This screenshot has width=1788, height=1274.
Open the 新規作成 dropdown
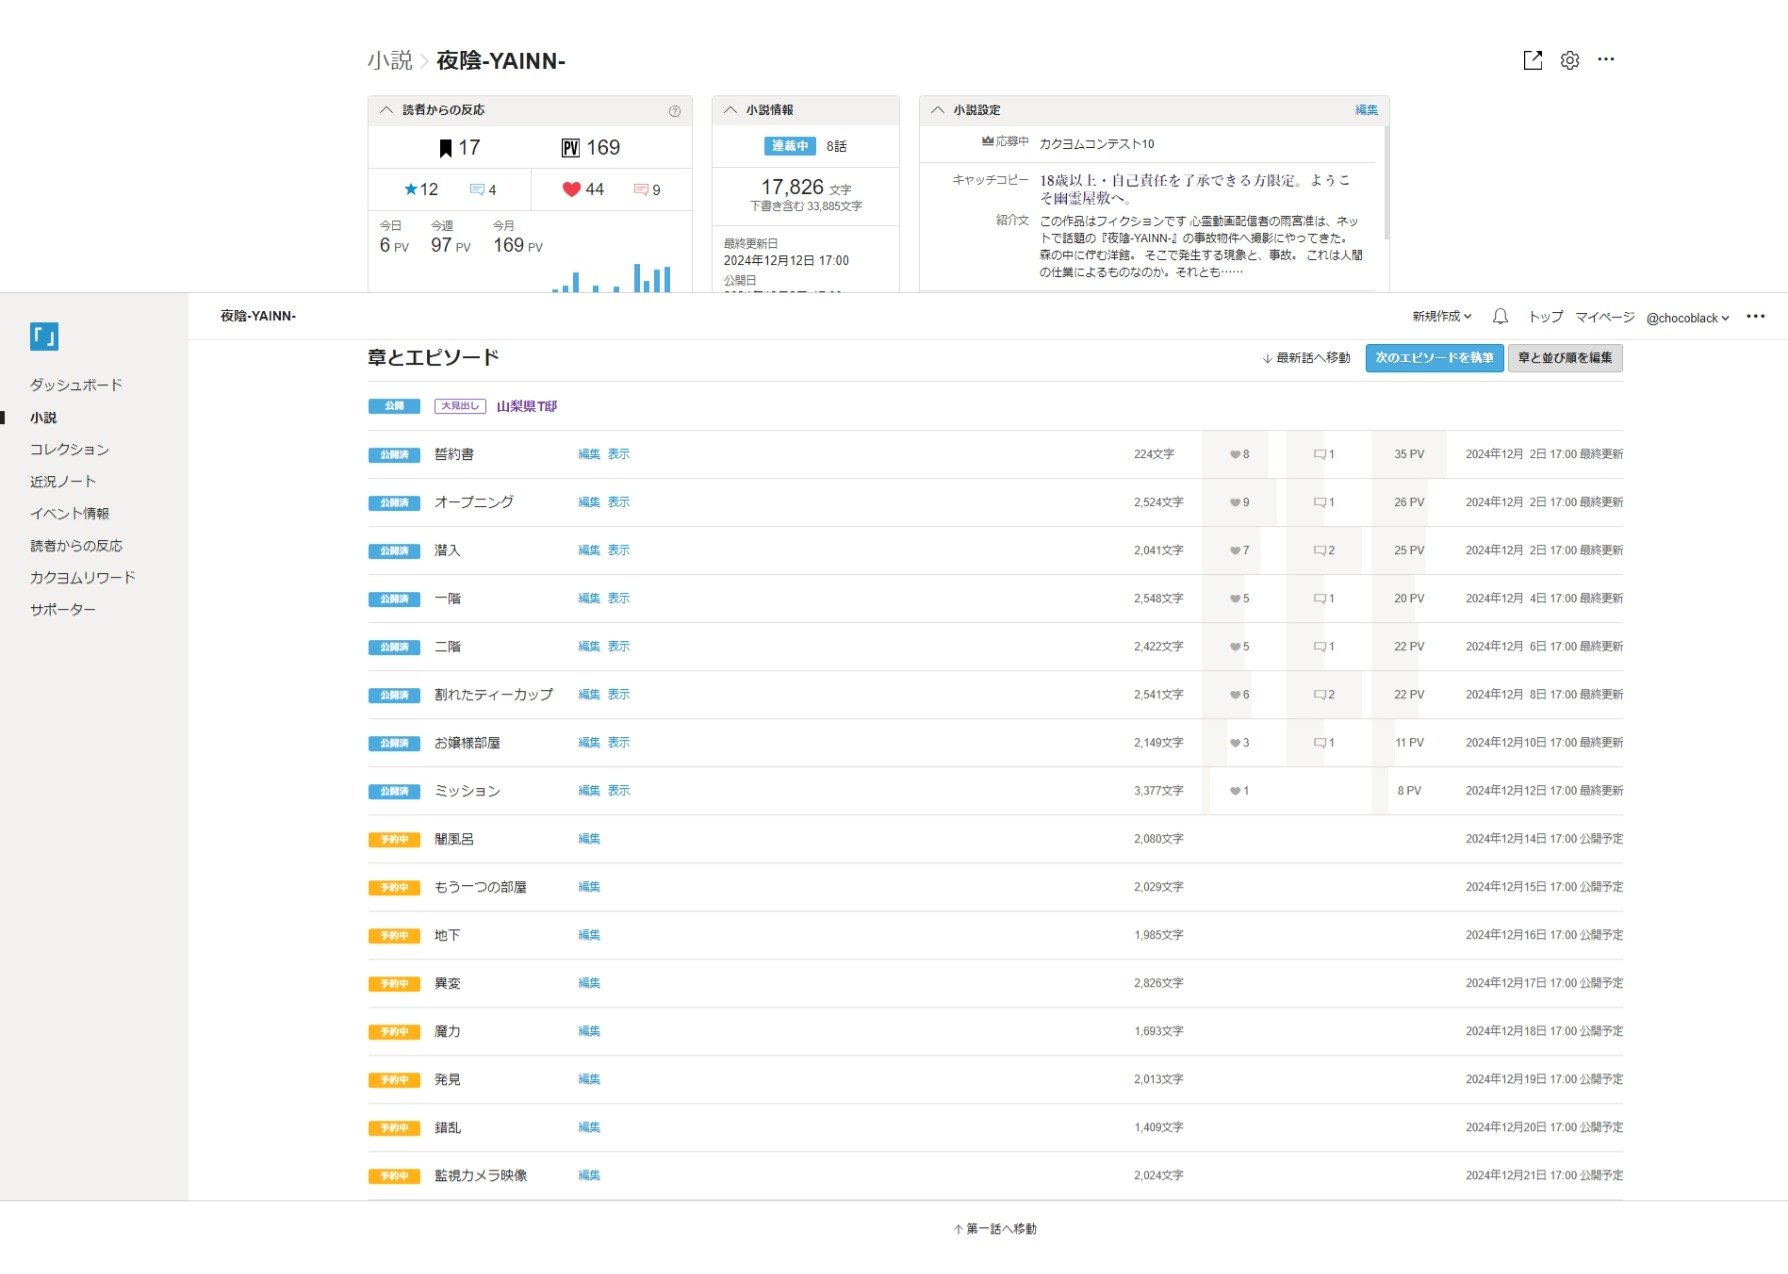click(x=1441, y=317)
